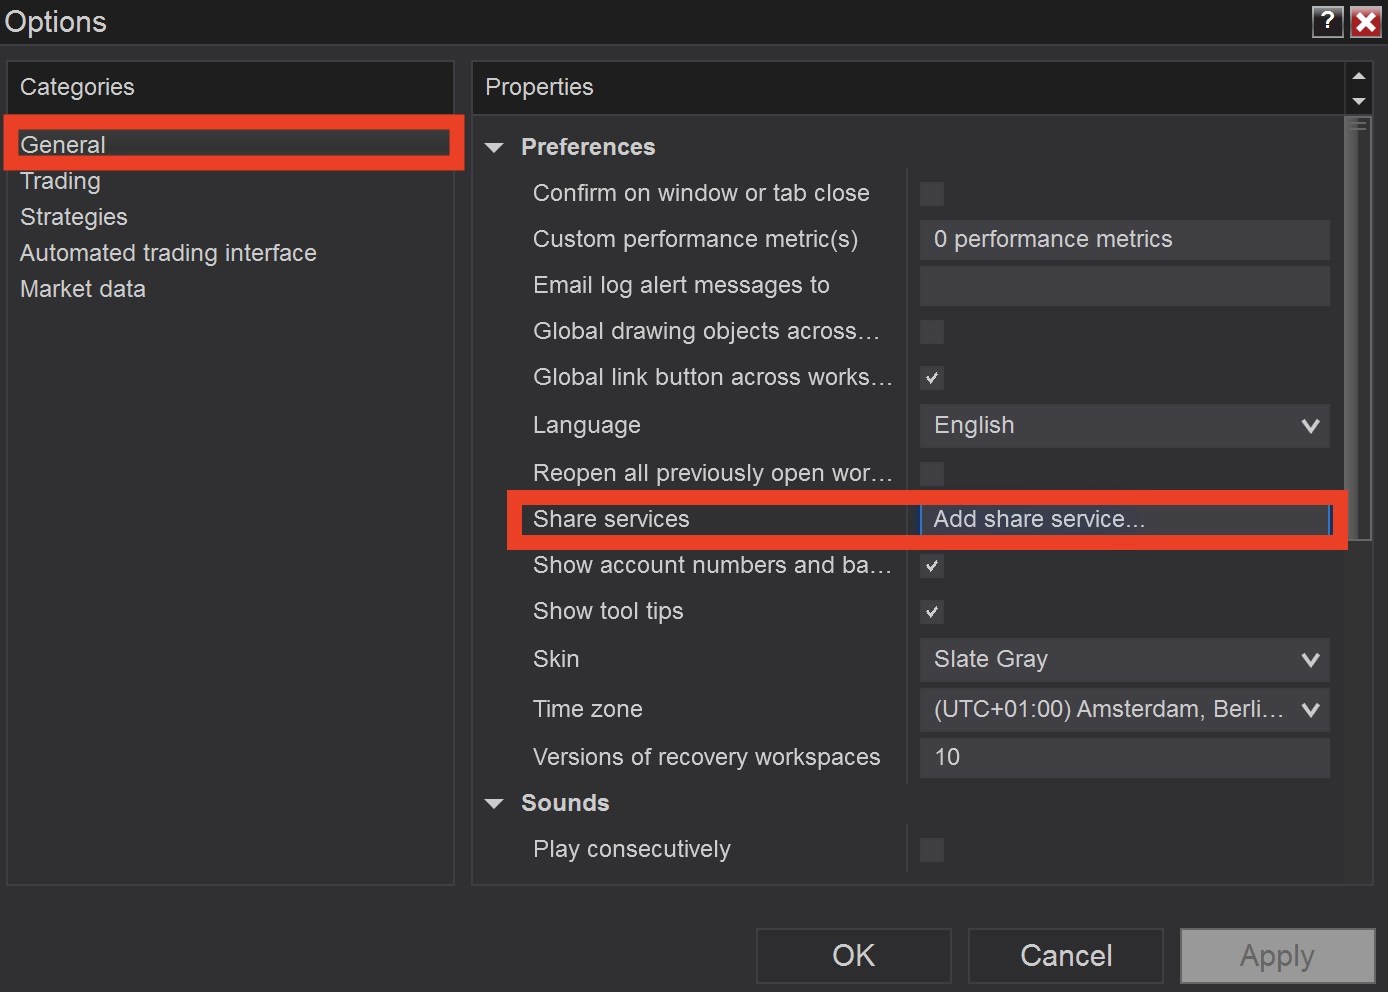Image resolution: width=1388 pixels, height=992 pixels.
Task: Collapse the Preferences section
Action: 494,148
